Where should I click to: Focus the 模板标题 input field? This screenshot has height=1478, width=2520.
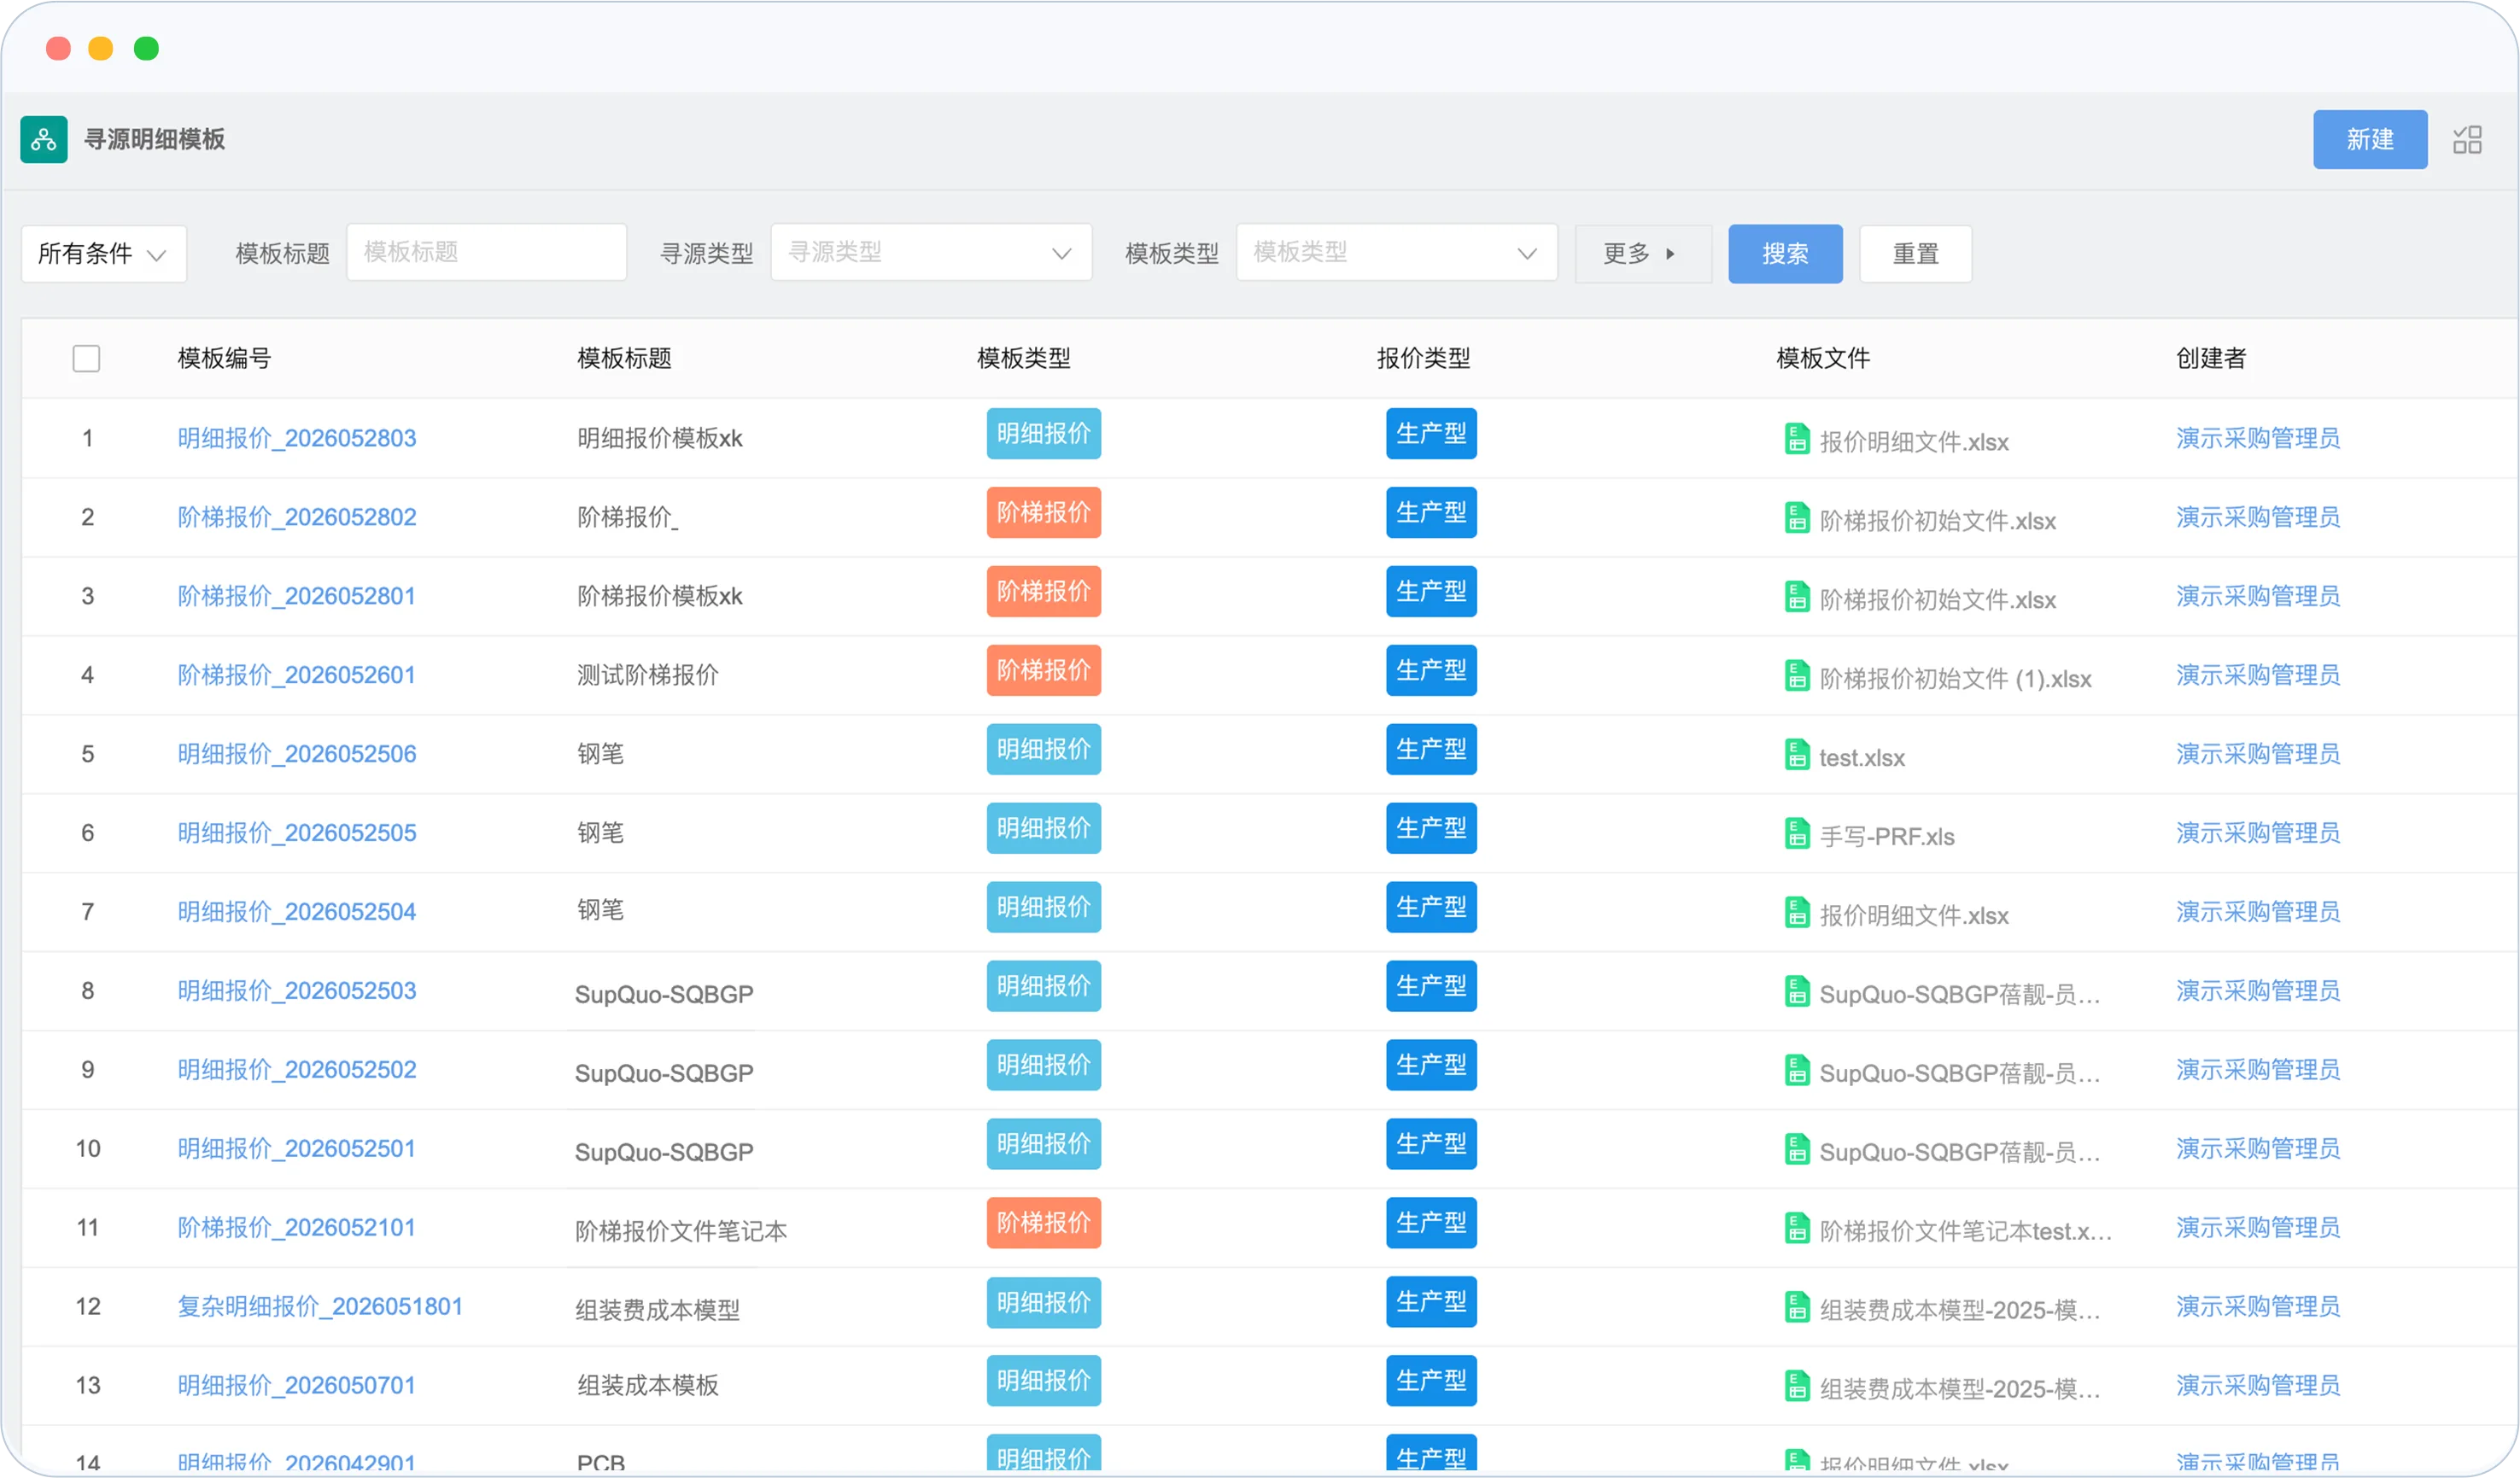click(x=486, y=253)
